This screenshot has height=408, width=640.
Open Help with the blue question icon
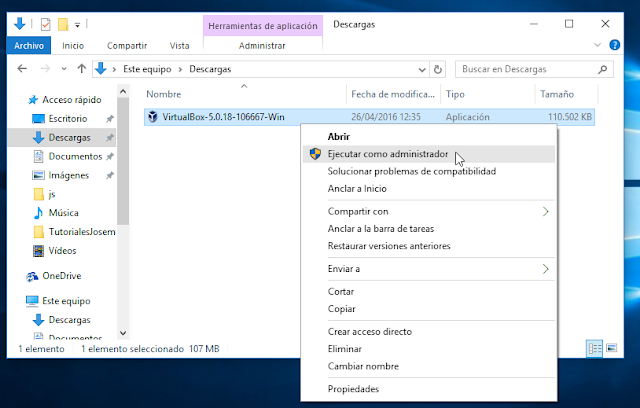[x=614, y=45]
